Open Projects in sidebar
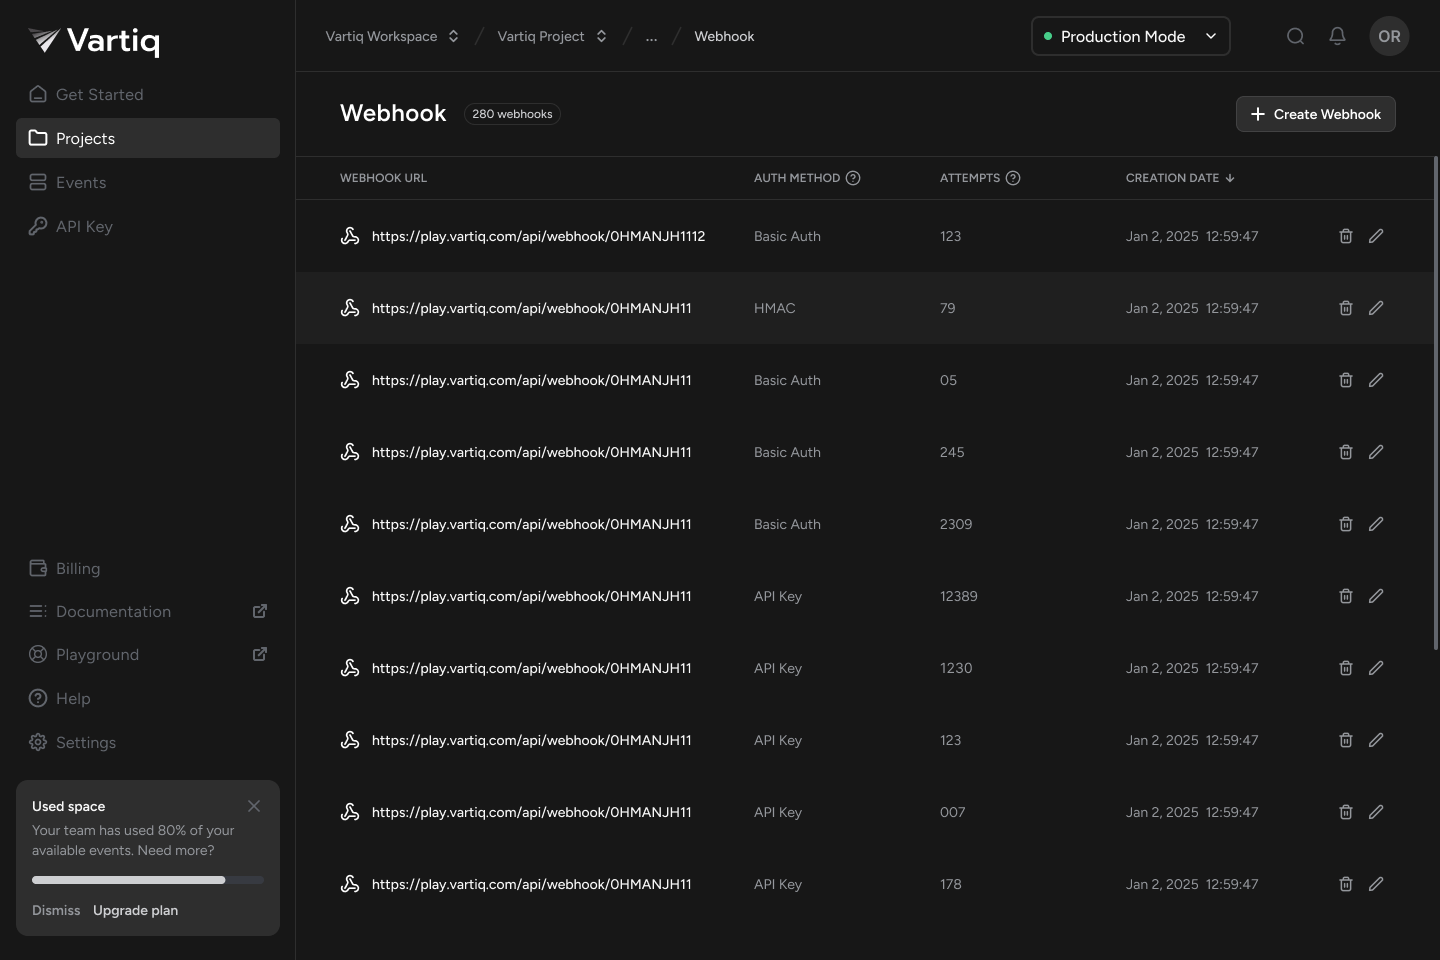Image resolution: width=1440 pixels, height=960 pixels. pos(148,138)
